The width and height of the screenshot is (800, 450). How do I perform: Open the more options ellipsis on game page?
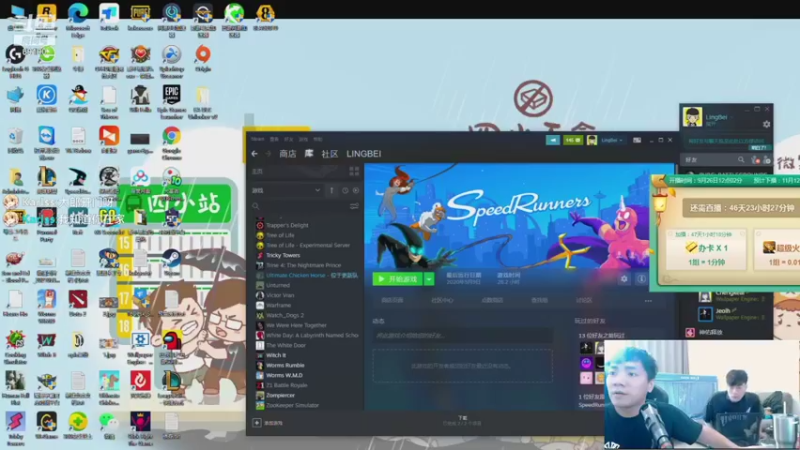(648, 301)
